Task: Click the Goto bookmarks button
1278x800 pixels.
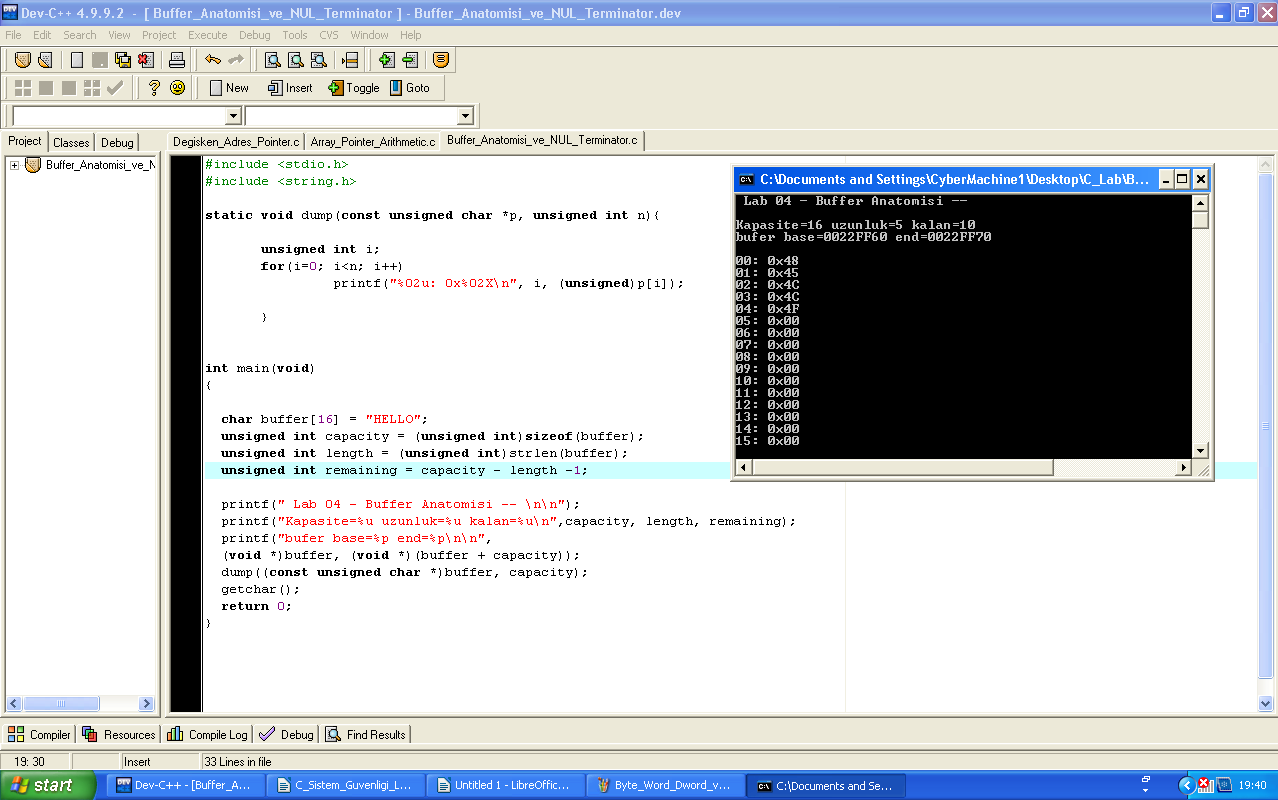Action: pos(410,88)
